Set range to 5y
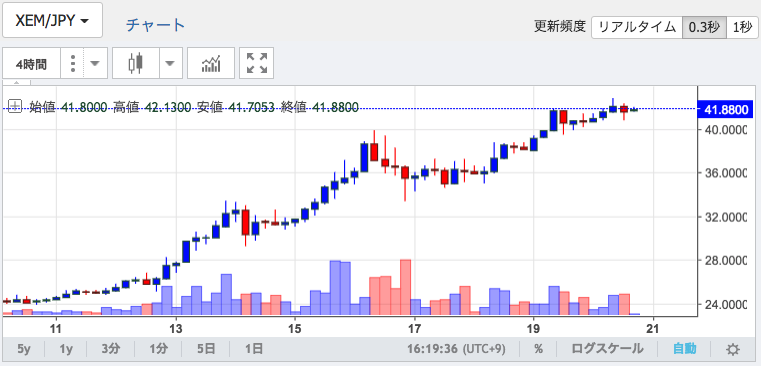This screenshot has height=366, width=761. click(x=24, y=349)
